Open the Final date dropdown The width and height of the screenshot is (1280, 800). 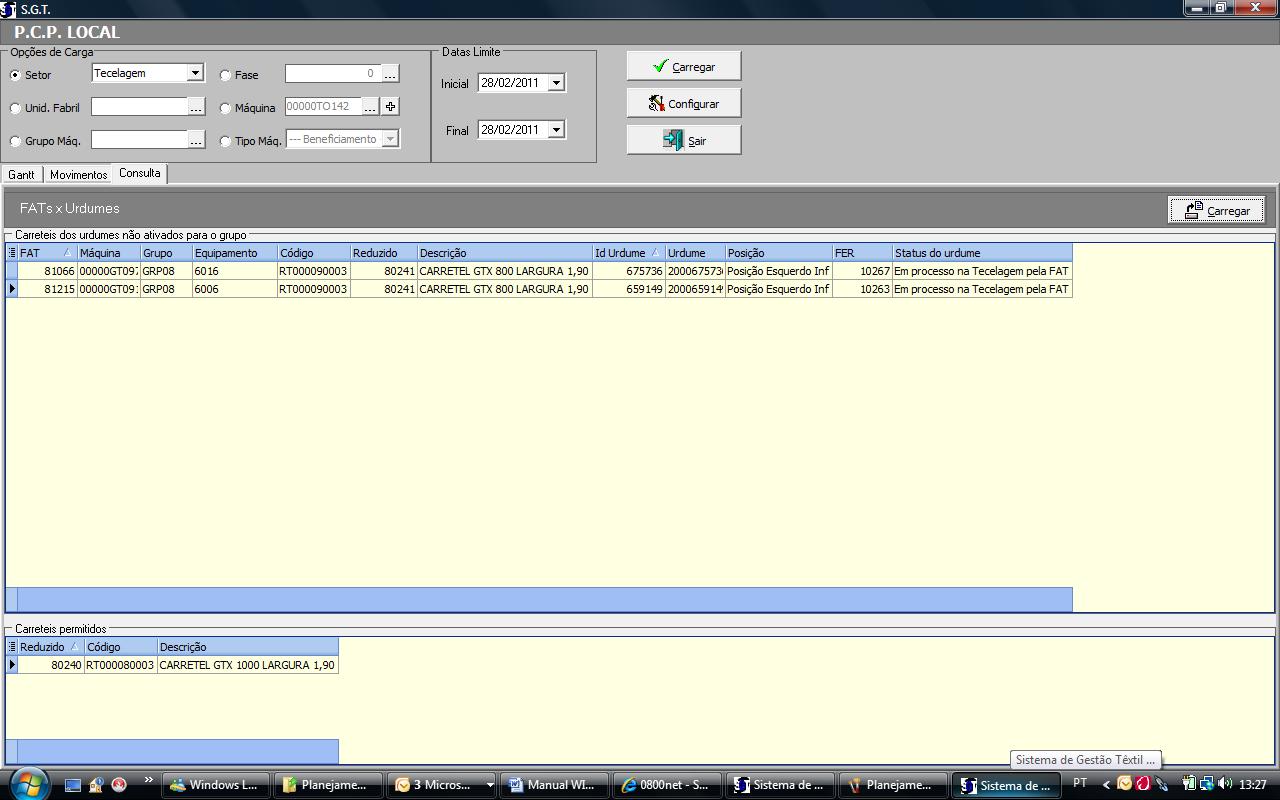[557, 130]
